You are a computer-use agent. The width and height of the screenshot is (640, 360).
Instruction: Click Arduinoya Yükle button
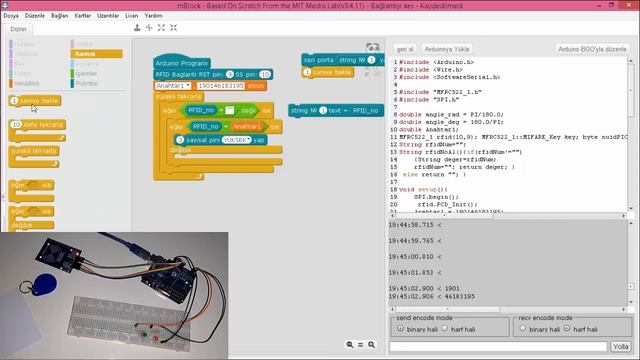point(447,49)
